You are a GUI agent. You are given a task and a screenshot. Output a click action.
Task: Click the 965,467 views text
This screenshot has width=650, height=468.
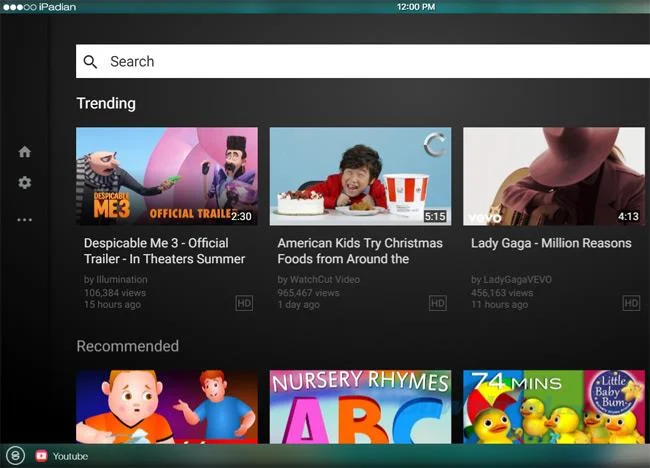[x=308, y=293]
